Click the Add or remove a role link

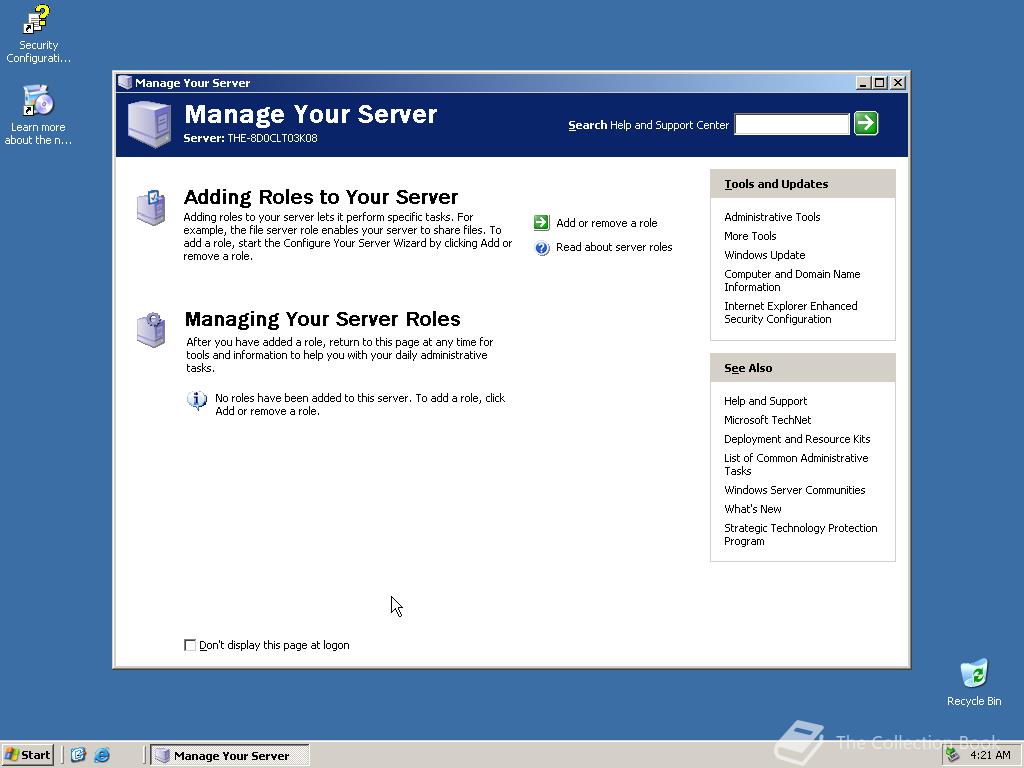[x=607, y=223]
